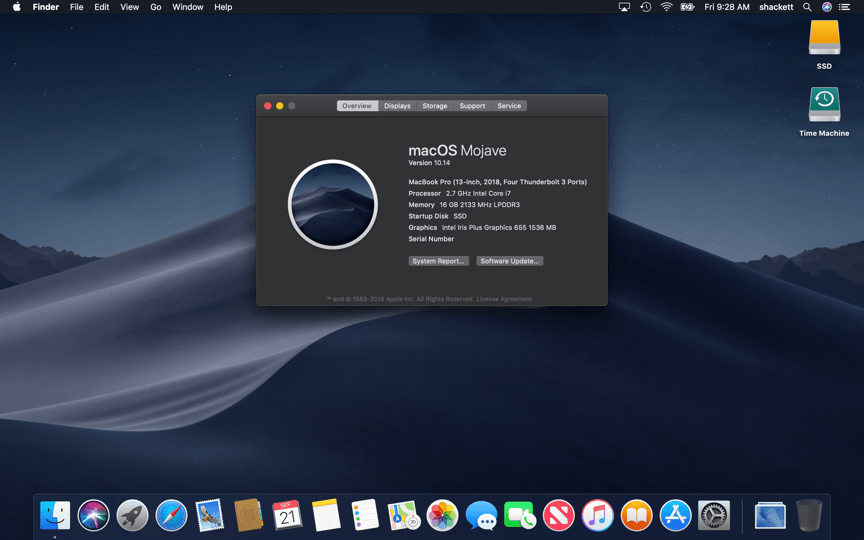Open Wi-Fi status menu

(667, 7)
